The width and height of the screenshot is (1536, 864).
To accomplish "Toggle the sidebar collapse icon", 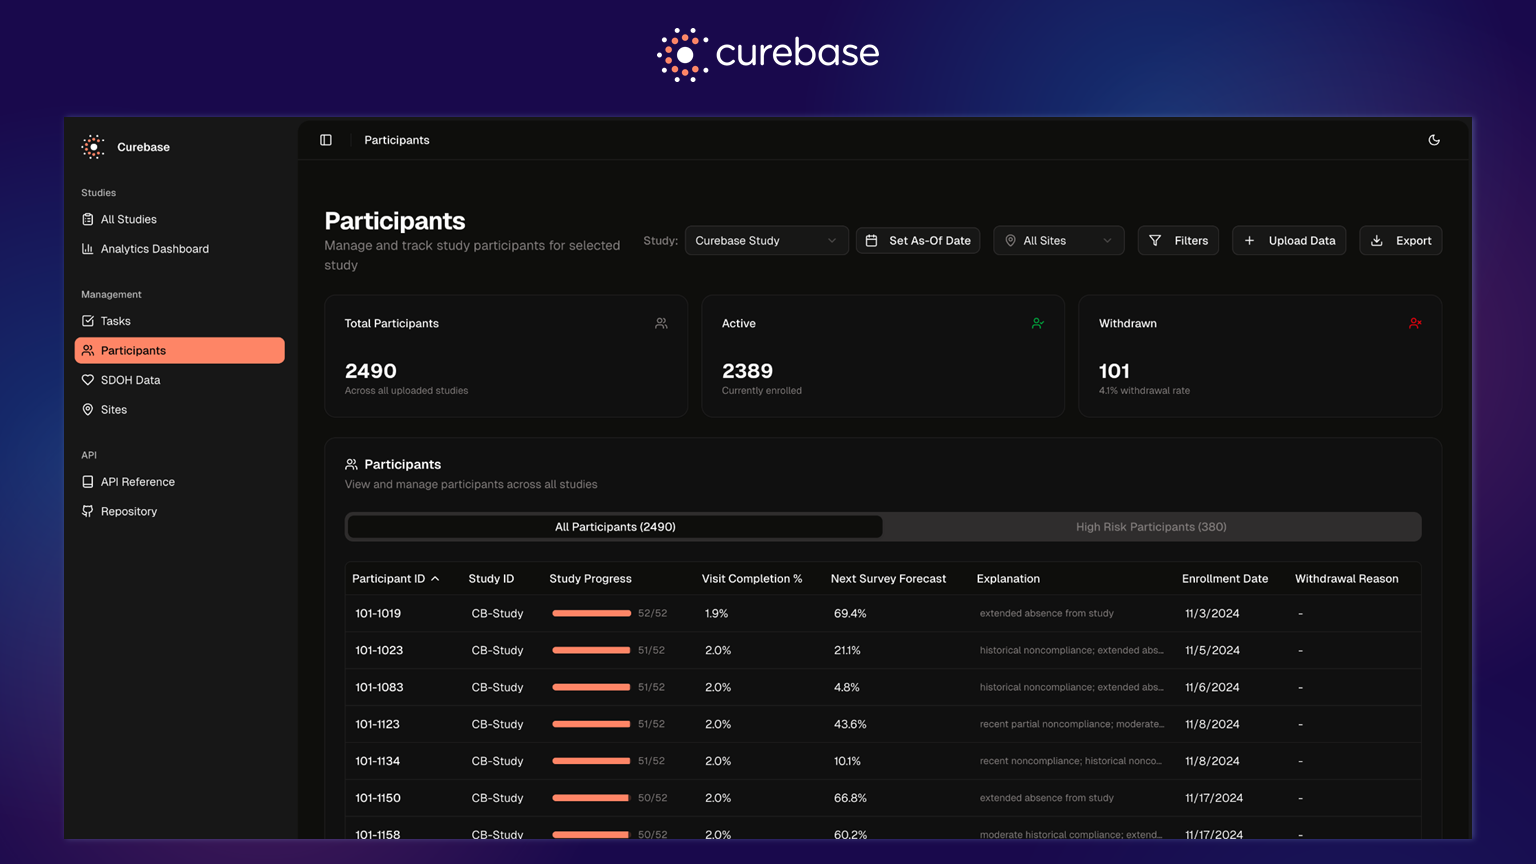I will click(326, 140).
